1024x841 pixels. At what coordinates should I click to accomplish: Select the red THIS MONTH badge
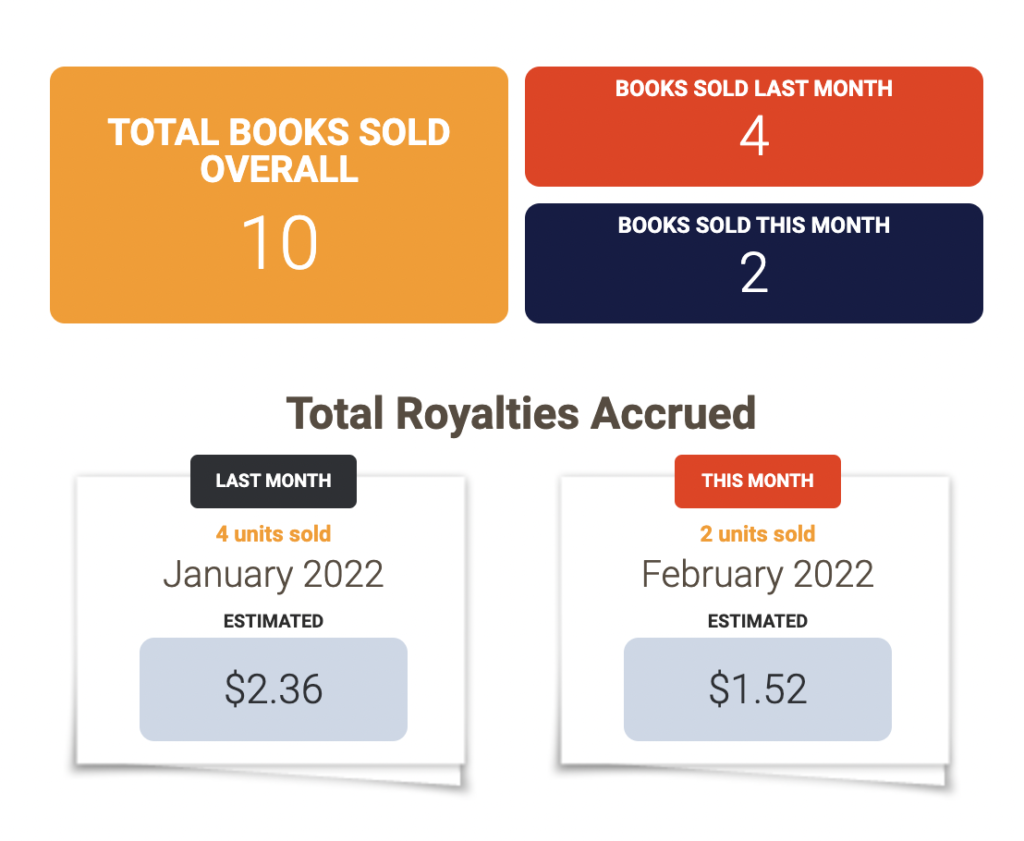757,481
